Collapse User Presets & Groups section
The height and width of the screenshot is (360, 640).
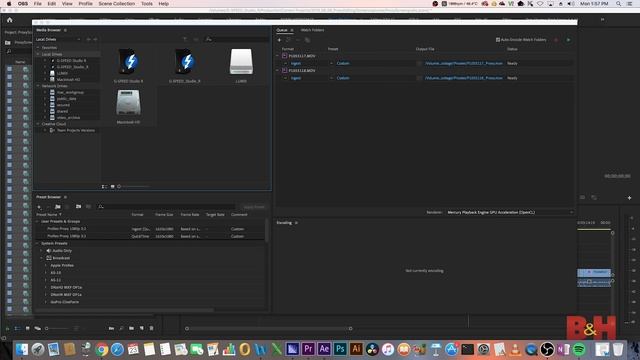click(38, 221)
